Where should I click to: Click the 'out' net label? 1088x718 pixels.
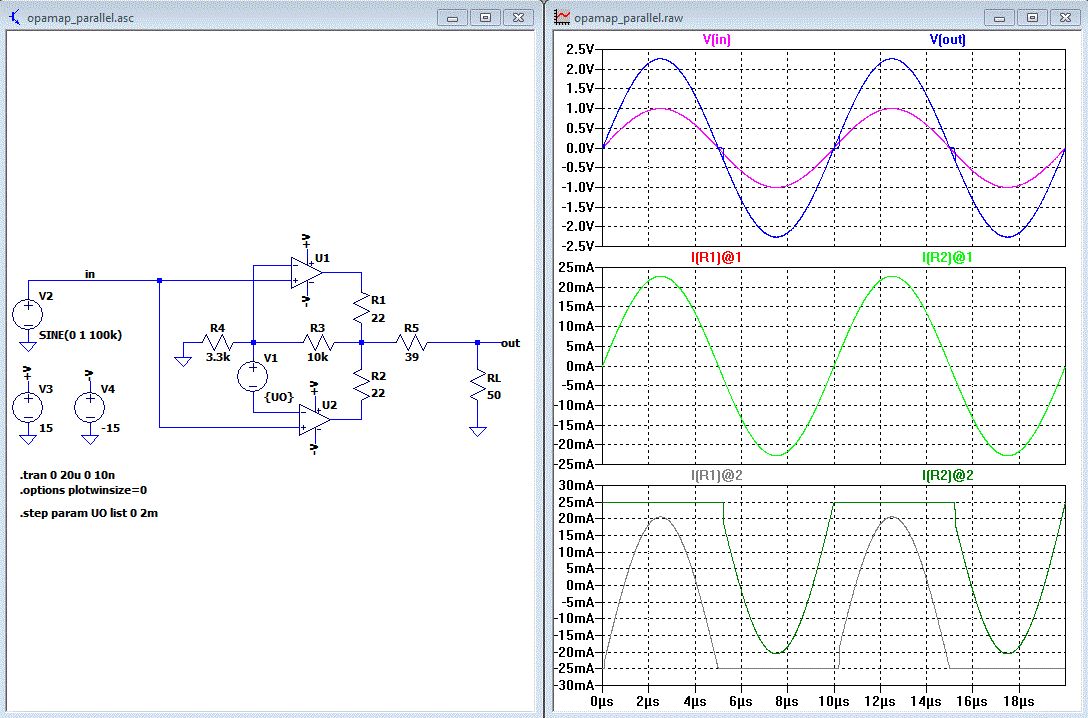coord(511,343)
